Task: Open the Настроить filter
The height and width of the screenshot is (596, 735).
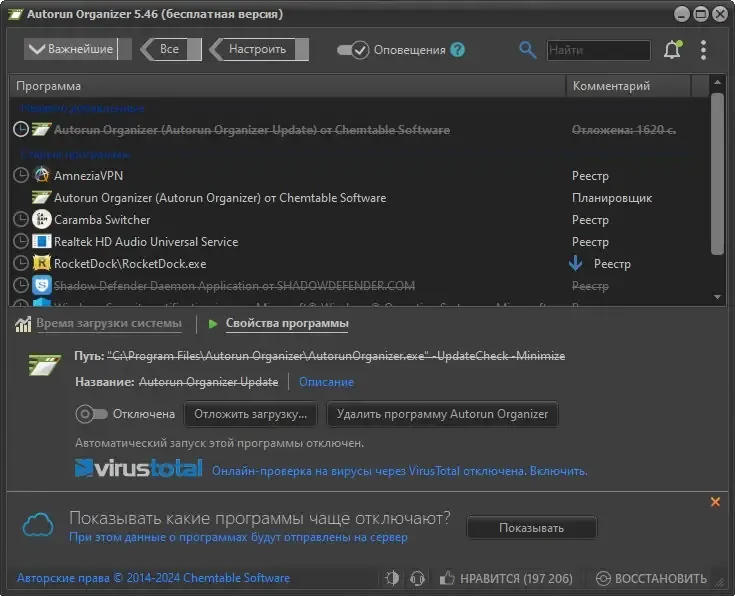Action: (x=257, y=49)
